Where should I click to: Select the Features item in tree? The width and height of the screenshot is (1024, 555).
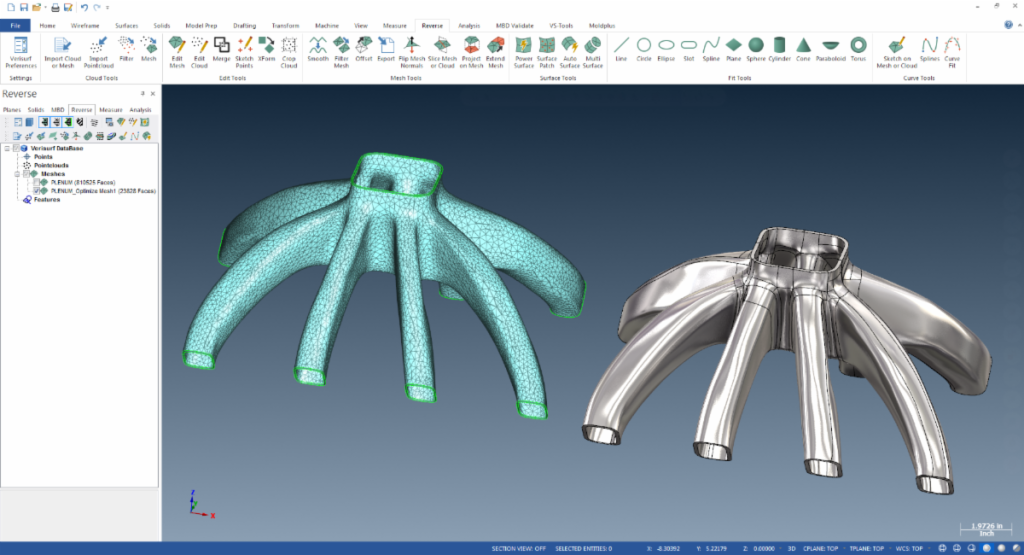47,199
